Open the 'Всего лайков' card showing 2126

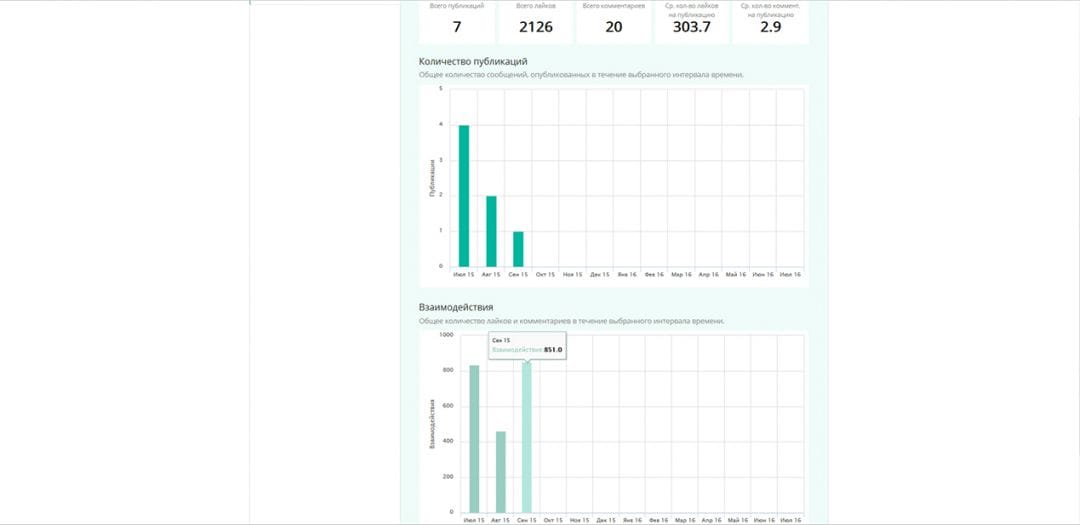tap(535, 20)
